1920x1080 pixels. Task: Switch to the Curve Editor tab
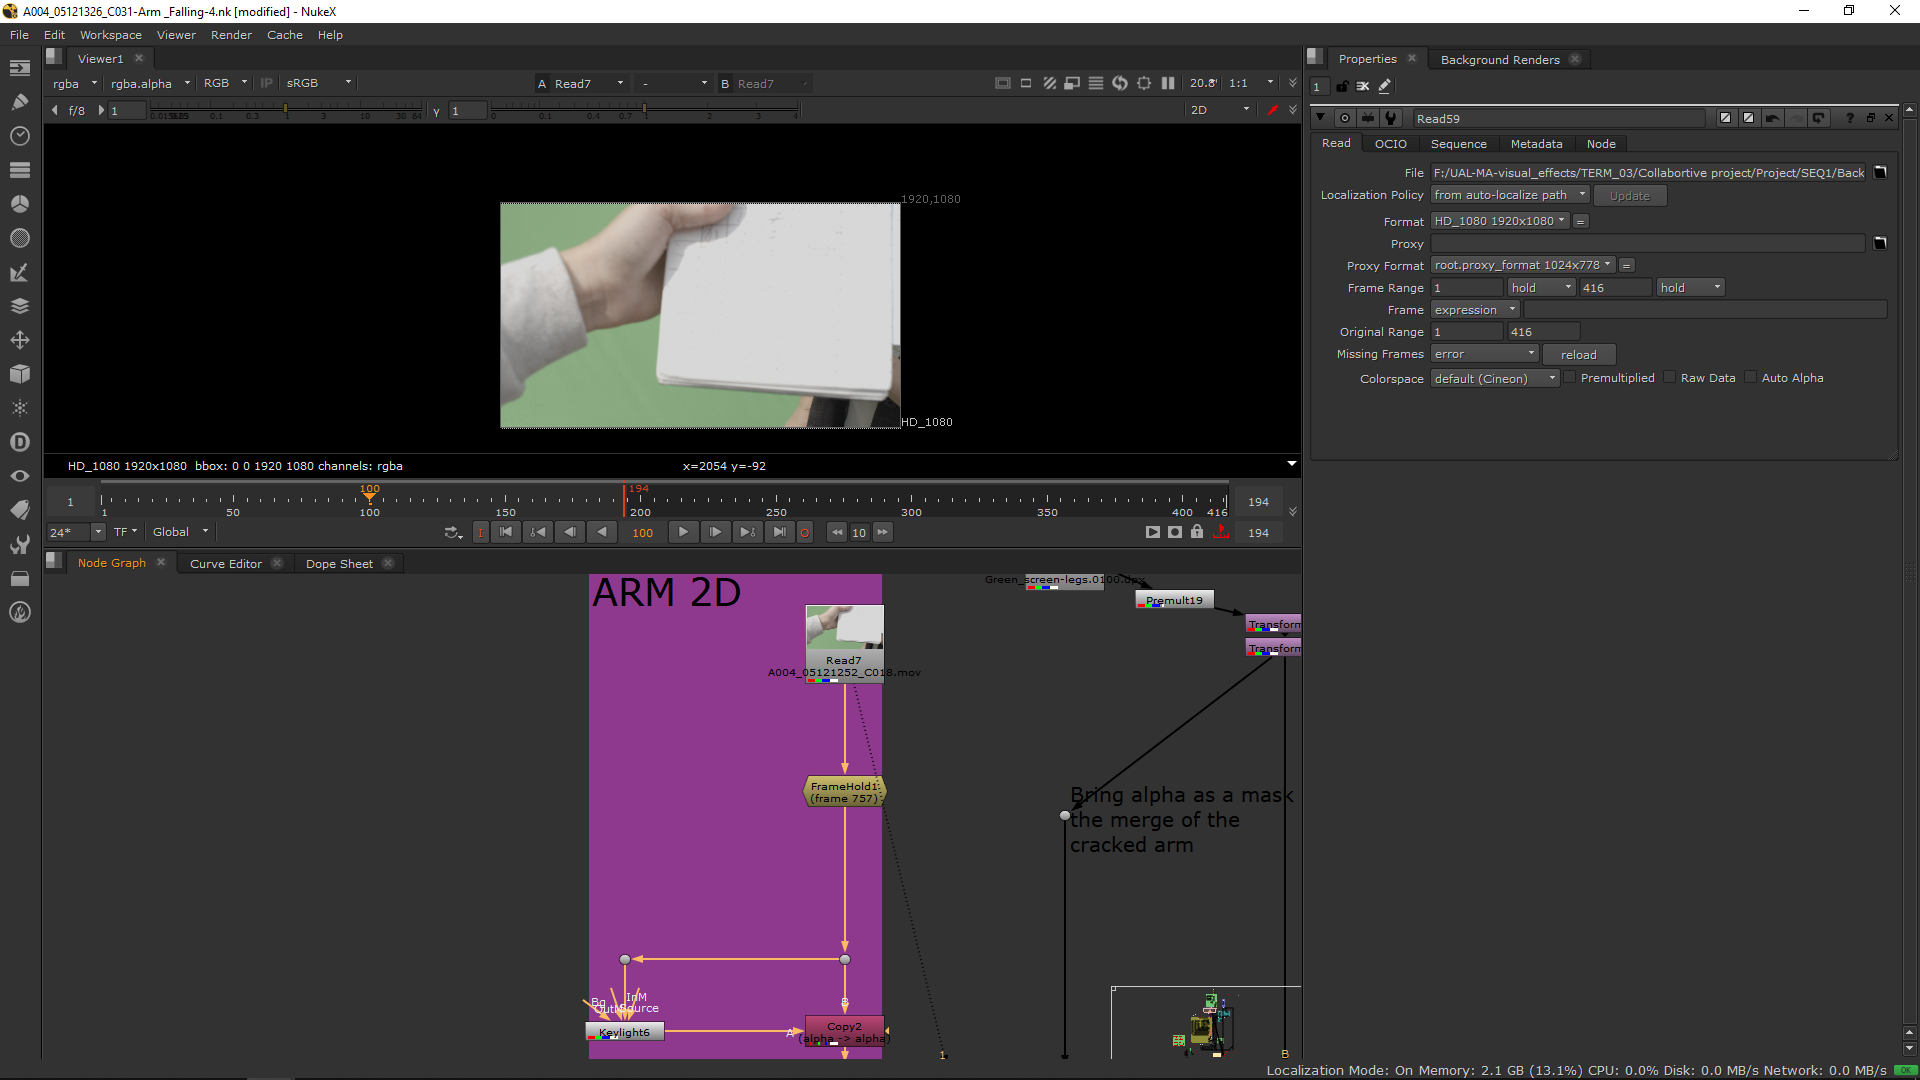(226, 564)
